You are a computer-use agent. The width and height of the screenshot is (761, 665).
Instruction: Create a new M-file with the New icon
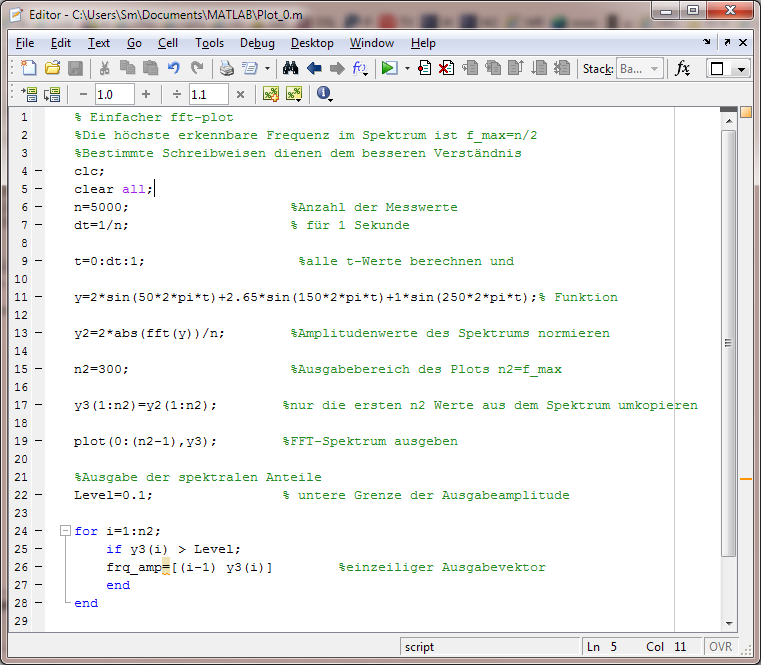pyautogui.click(x=29, y=68)
